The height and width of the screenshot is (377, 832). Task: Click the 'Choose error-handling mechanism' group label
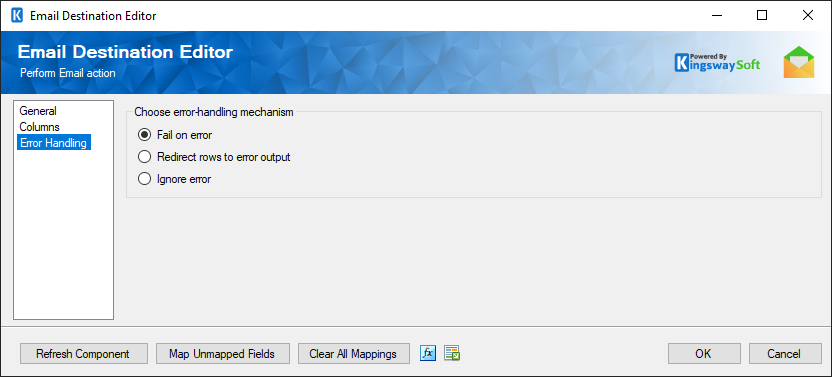(214, 112)
